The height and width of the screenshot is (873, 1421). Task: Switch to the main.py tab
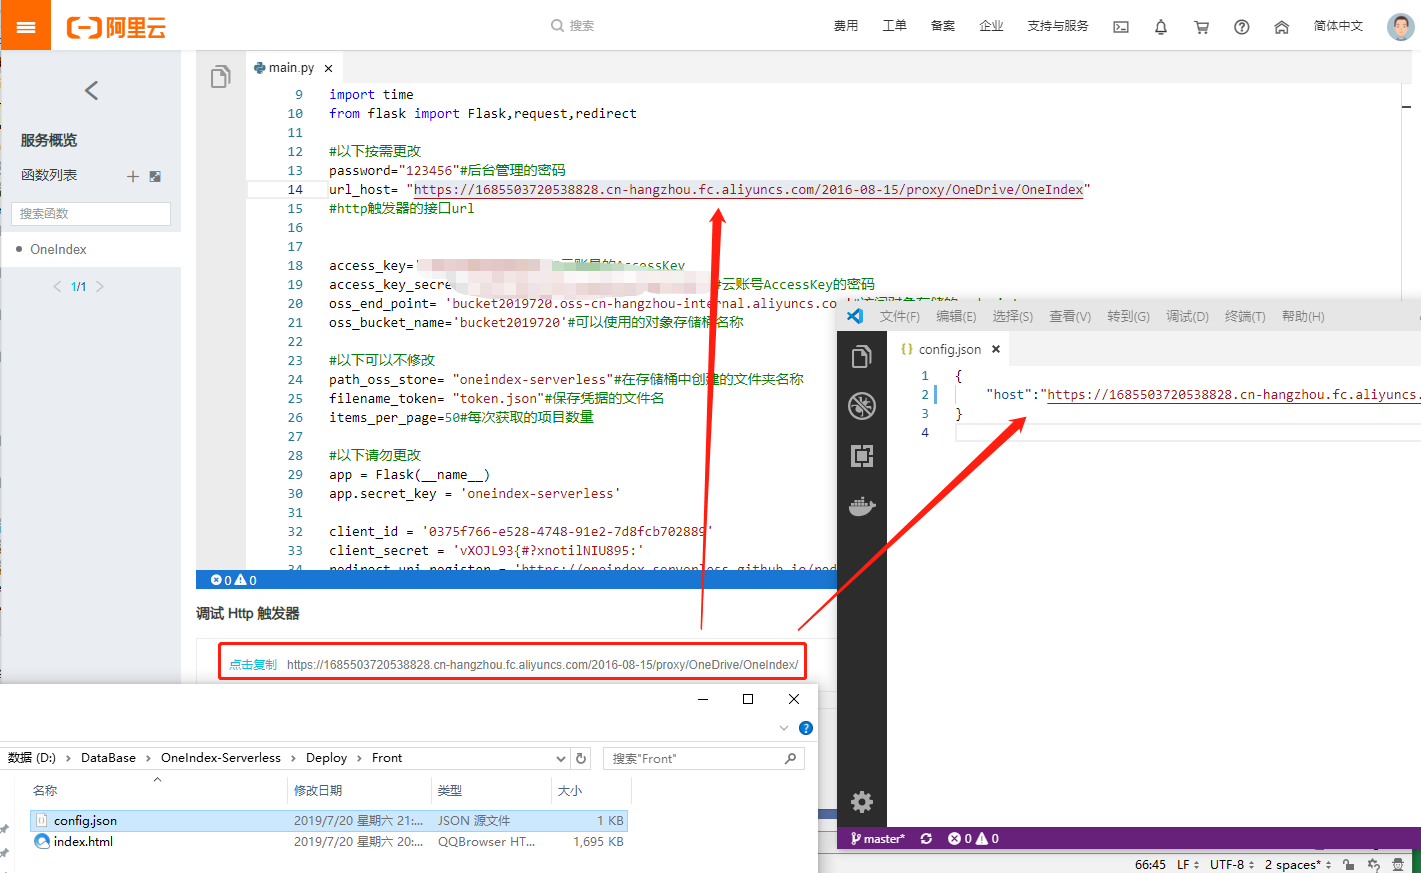click(x=289, y=67)
